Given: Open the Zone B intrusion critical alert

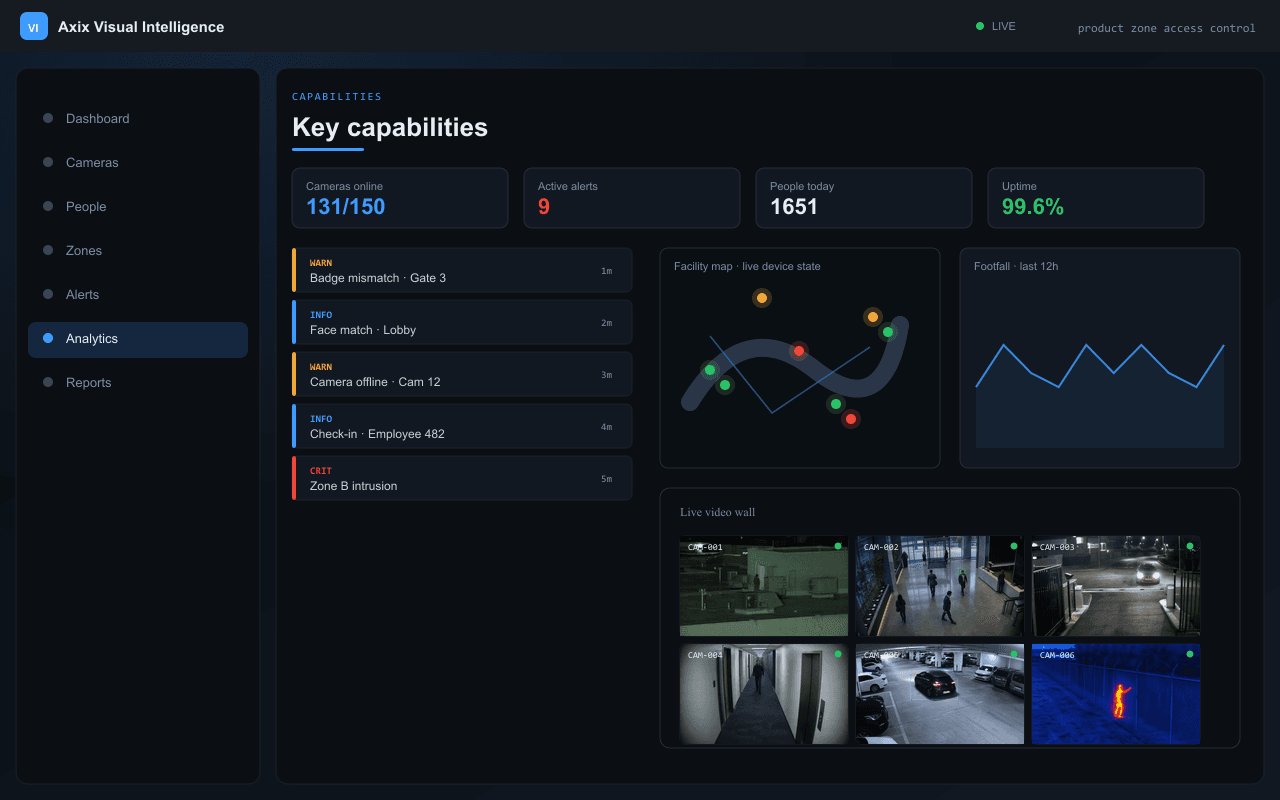Looking at the screenshot, I should coord(462,478).
